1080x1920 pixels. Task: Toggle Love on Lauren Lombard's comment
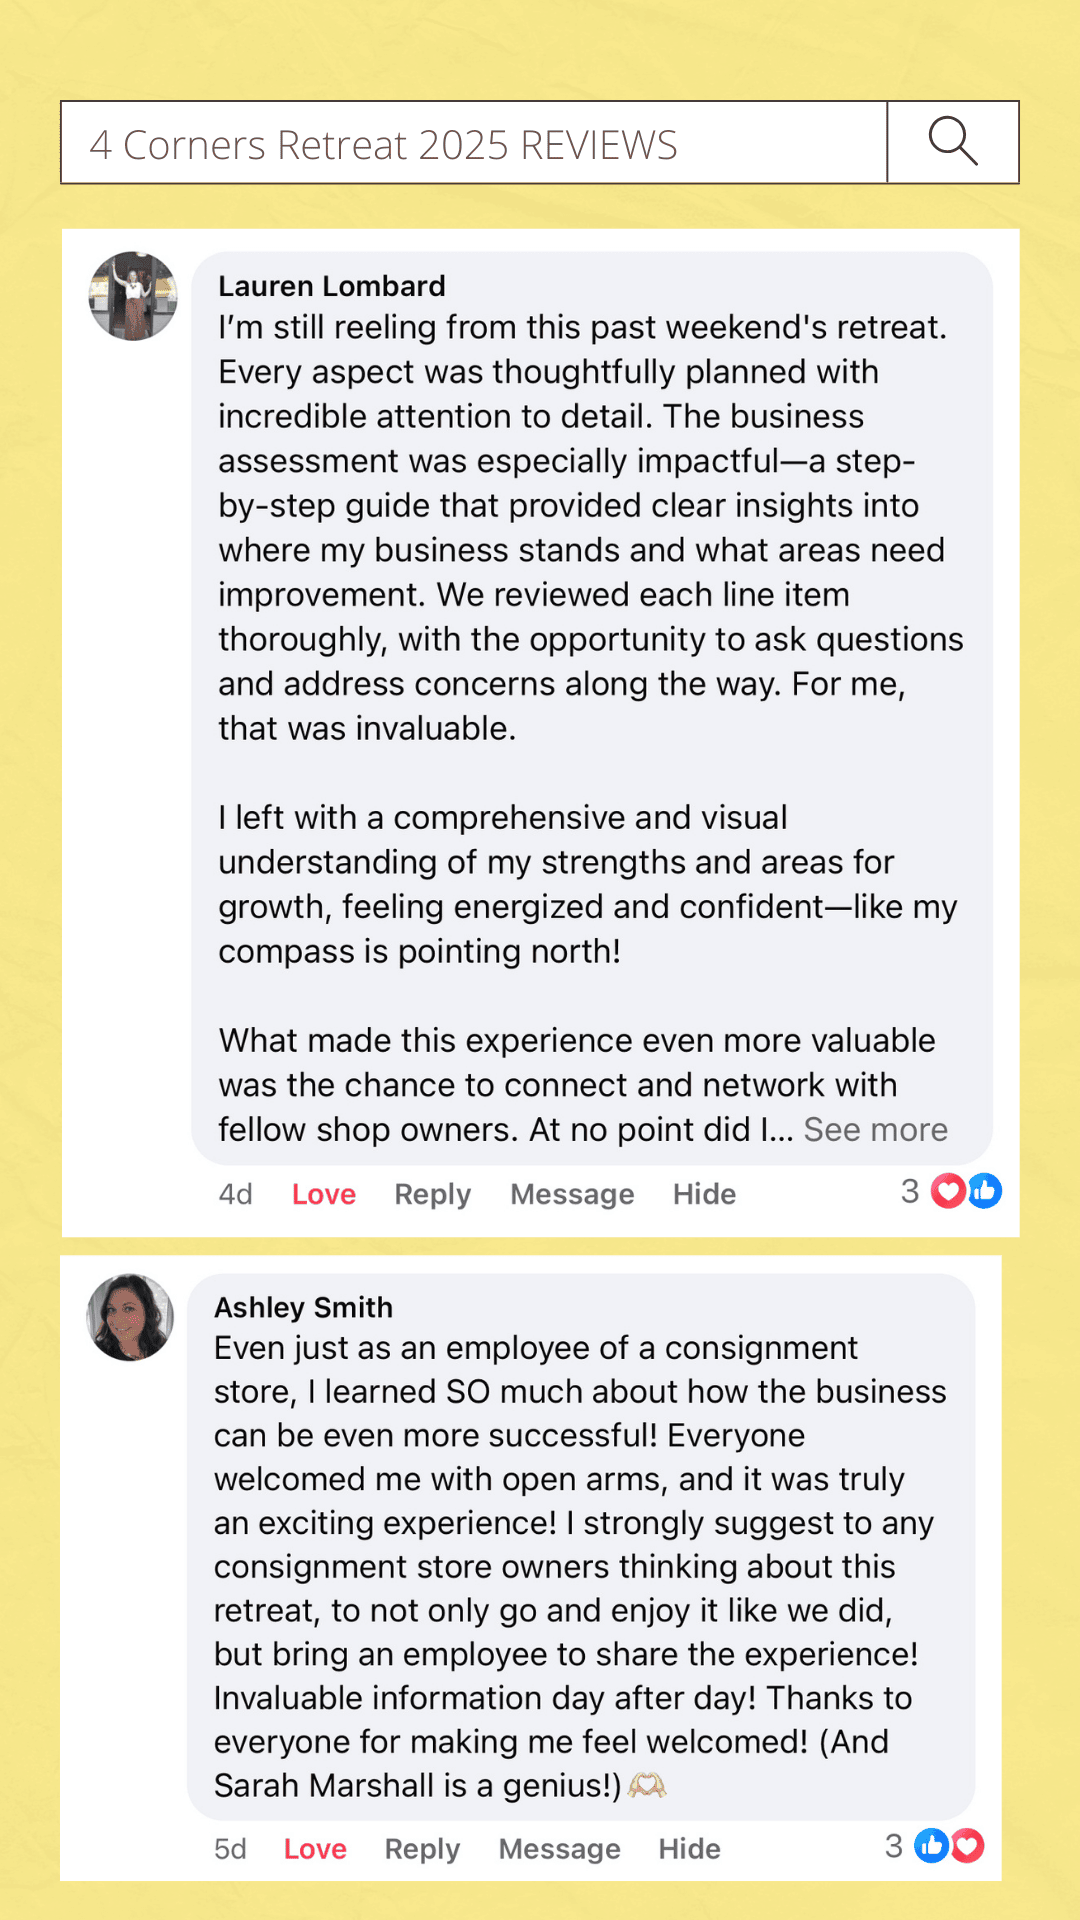[323, 1194]
